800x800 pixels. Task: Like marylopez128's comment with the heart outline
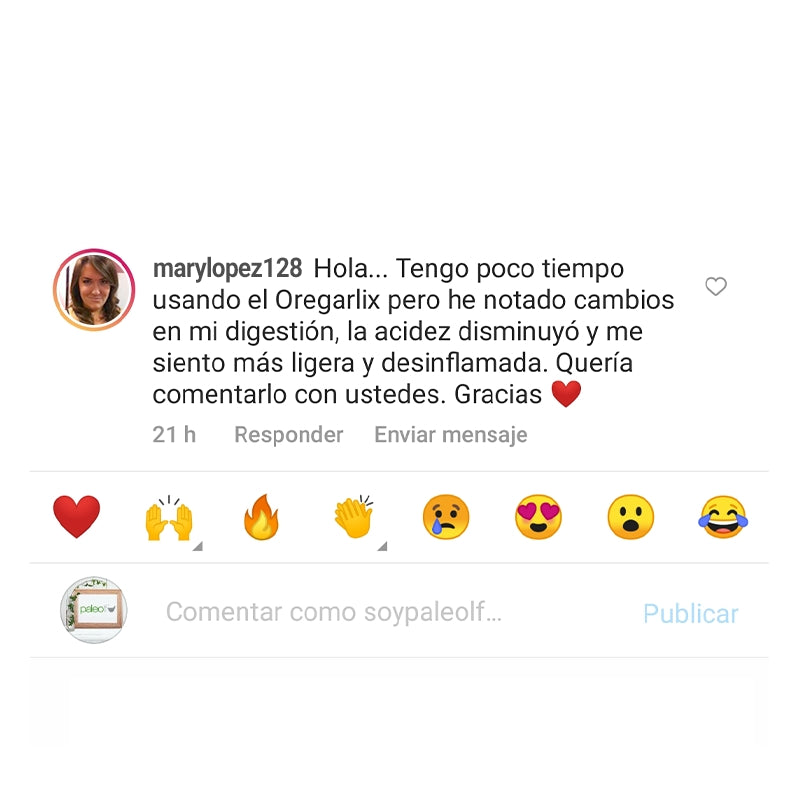pyautogui.click(x=716, y=287)
